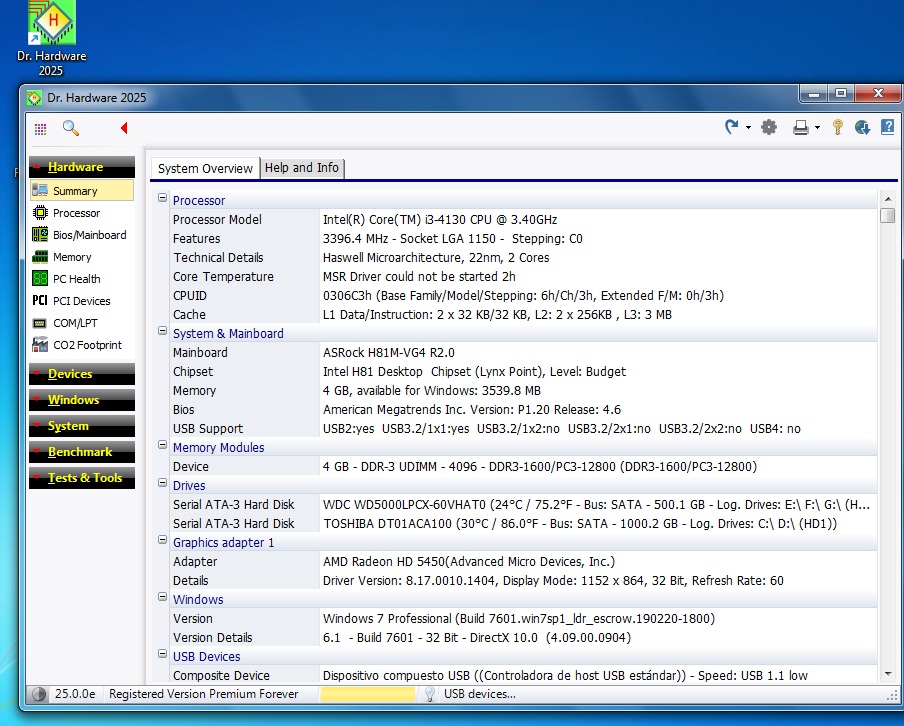
Task: Click scrollbar down arrow in overview
Action: pyautogui.click(x=888, y=674)
